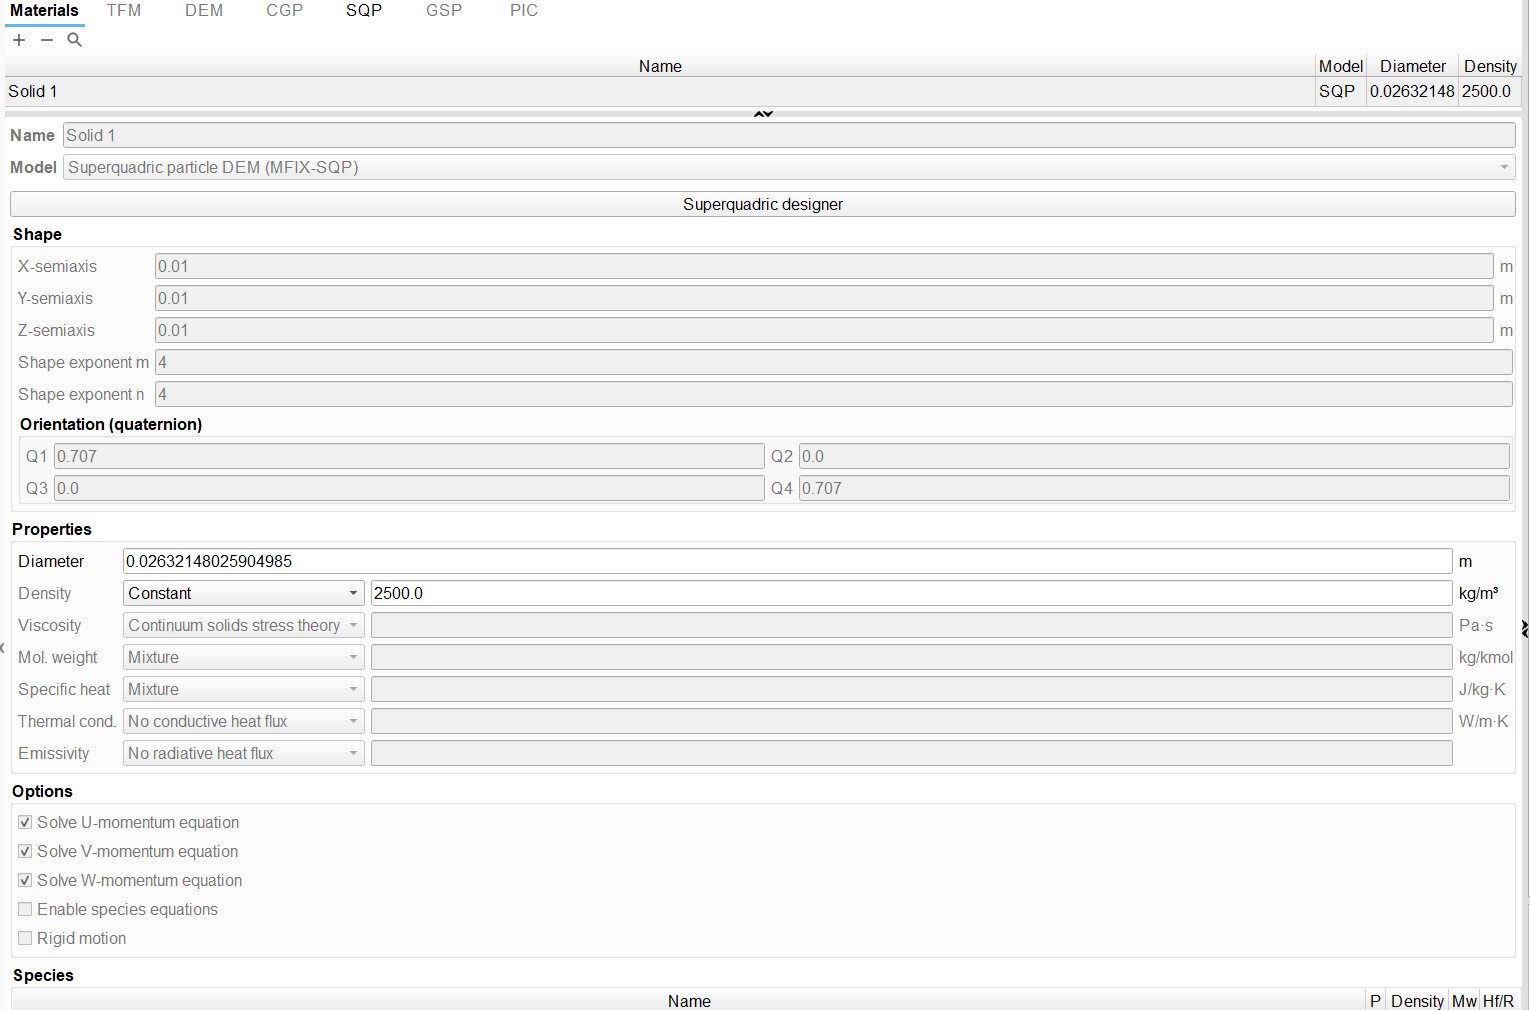Toggle Solve V-momentum equation checkbox

(x=26, y=851)
